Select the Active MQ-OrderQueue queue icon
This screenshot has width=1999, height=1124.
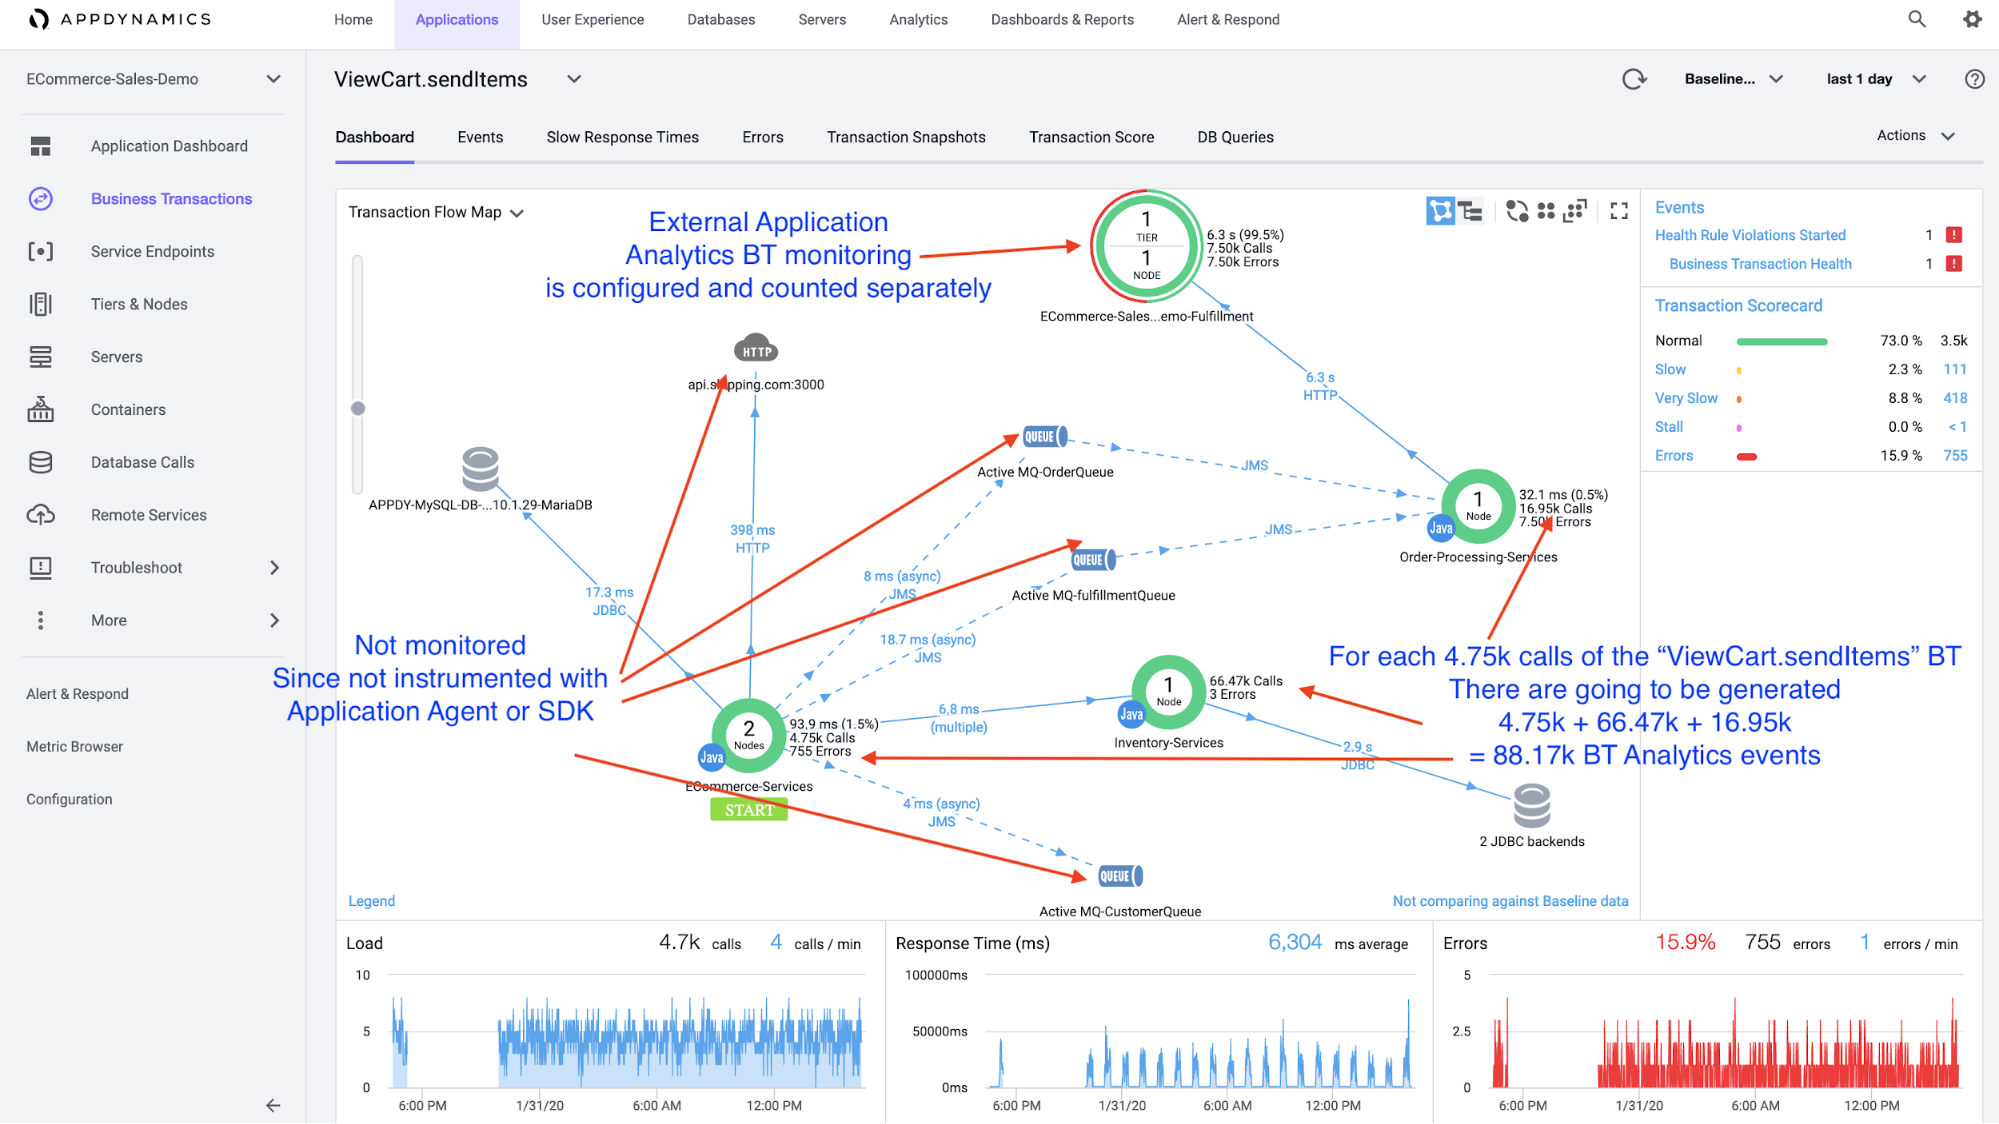tap(1044, 437)
